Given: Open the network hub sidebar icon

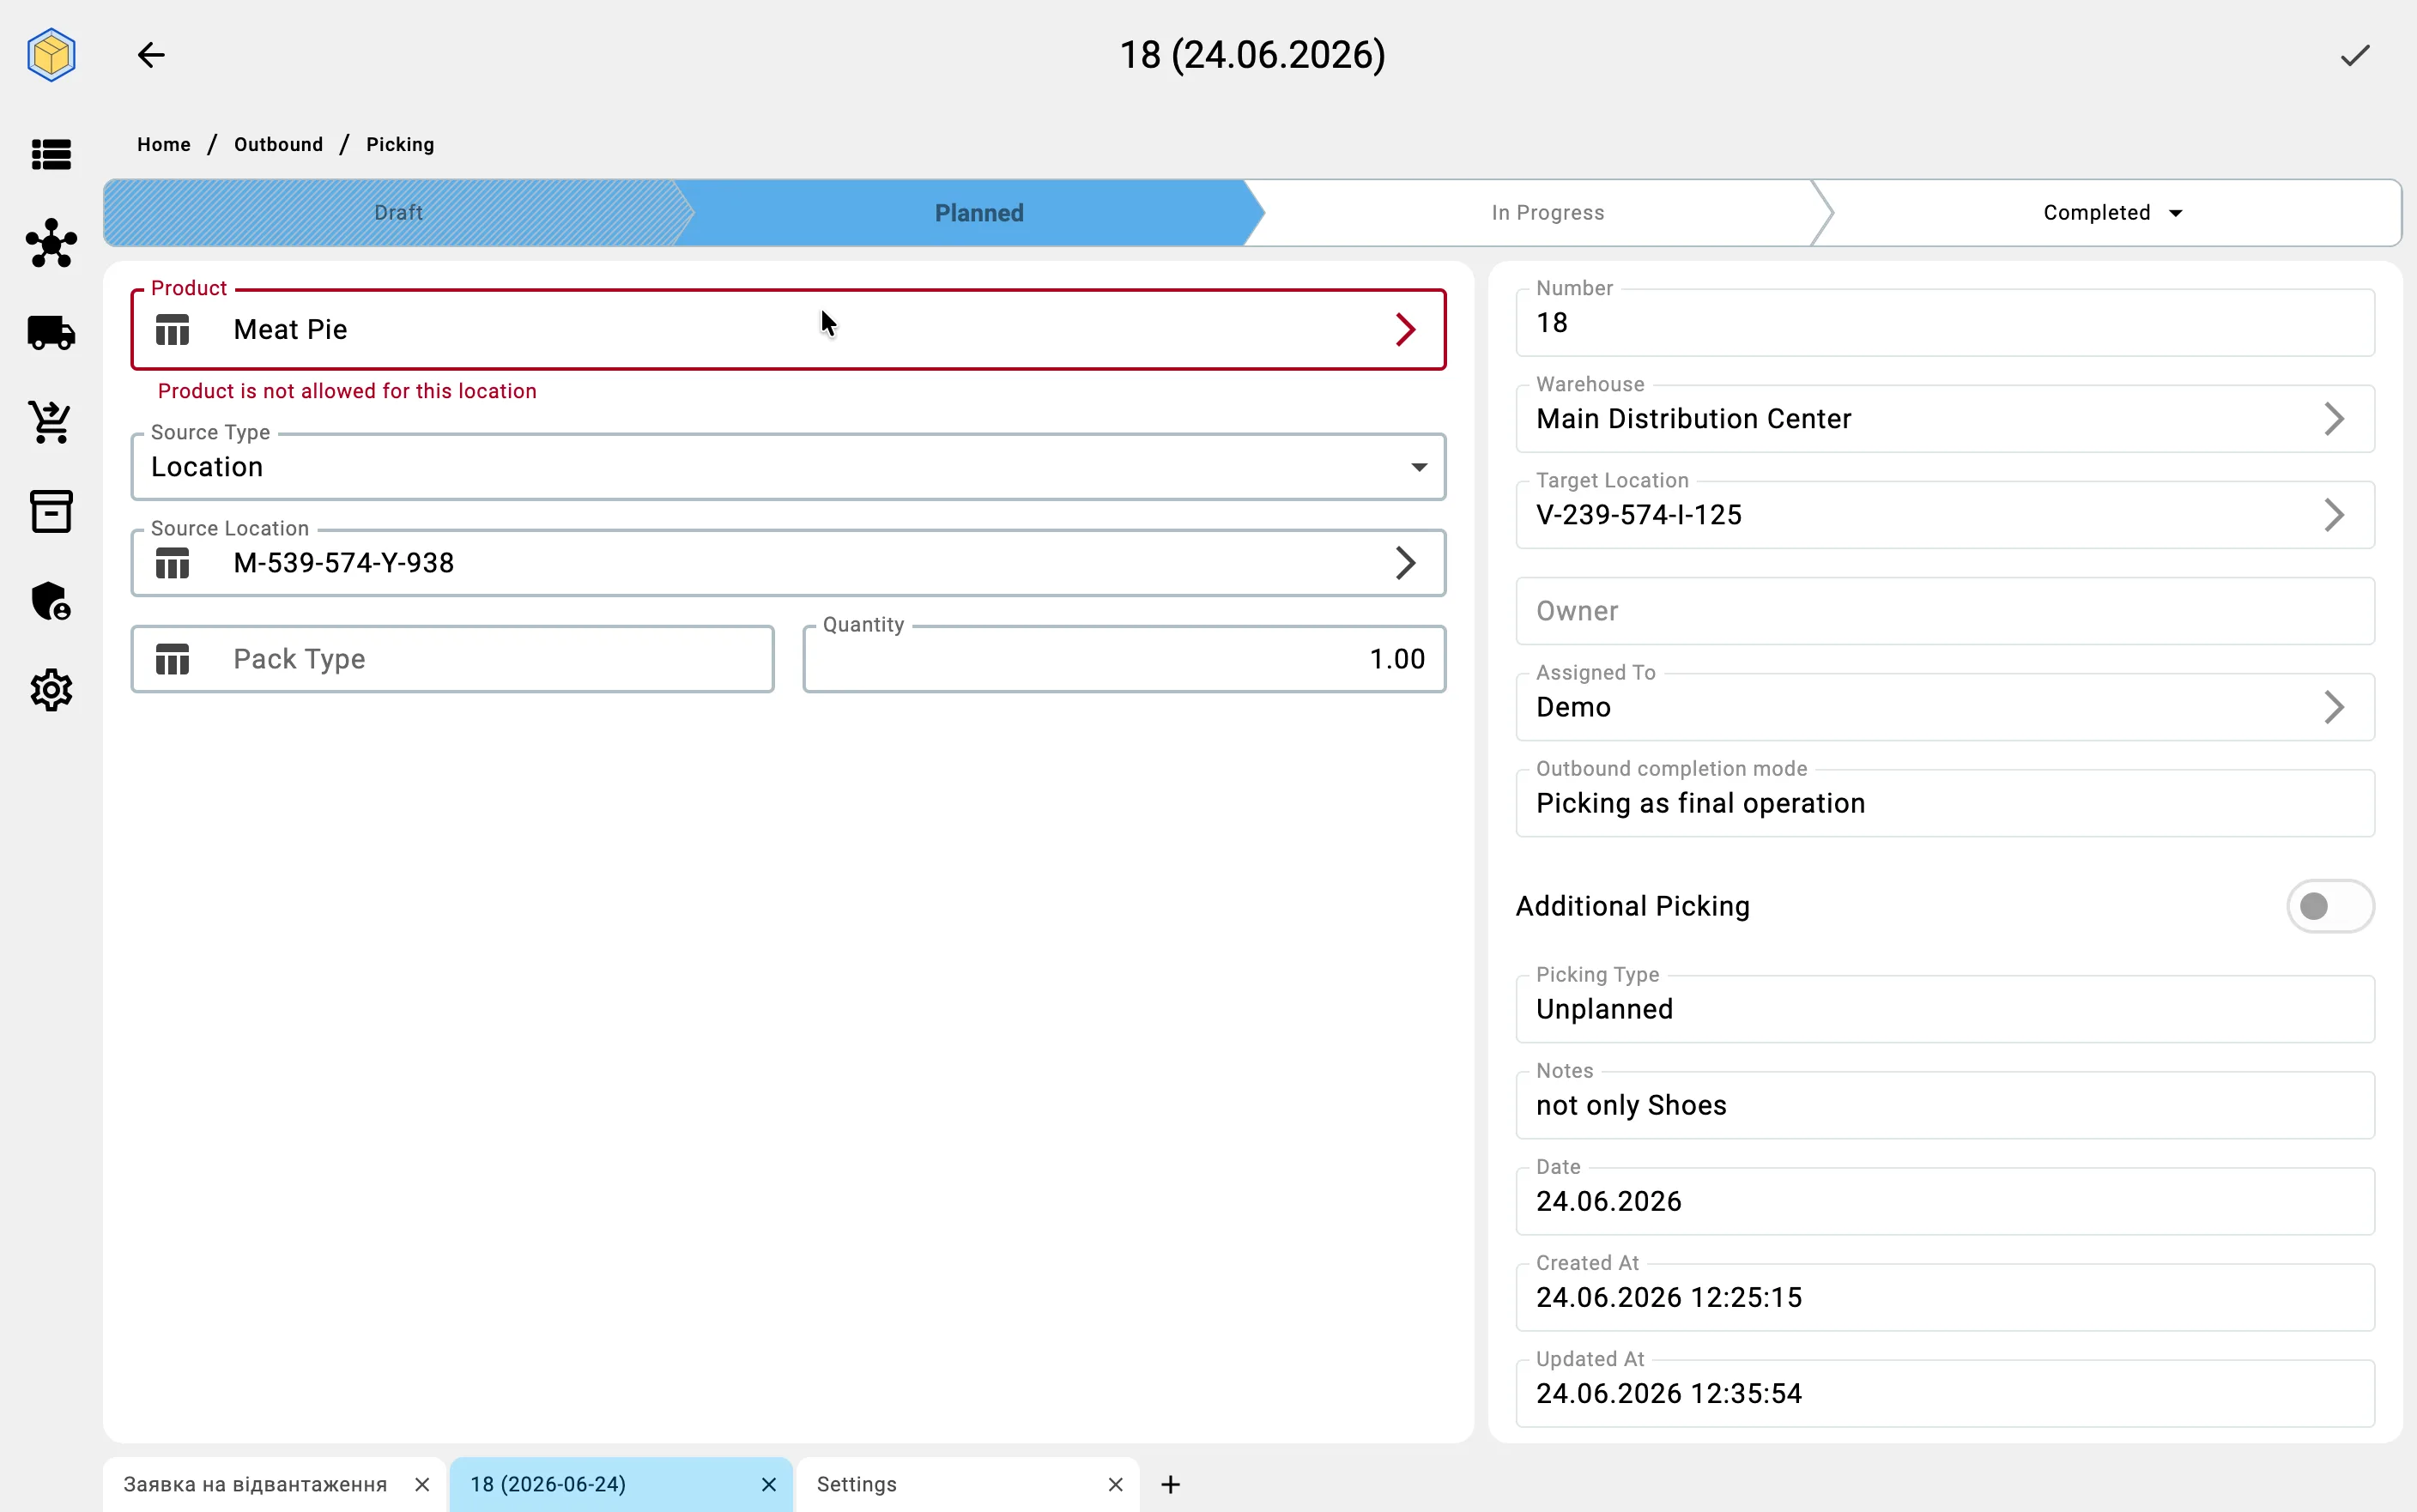Looking at the screenshot, I should point(51,243).
